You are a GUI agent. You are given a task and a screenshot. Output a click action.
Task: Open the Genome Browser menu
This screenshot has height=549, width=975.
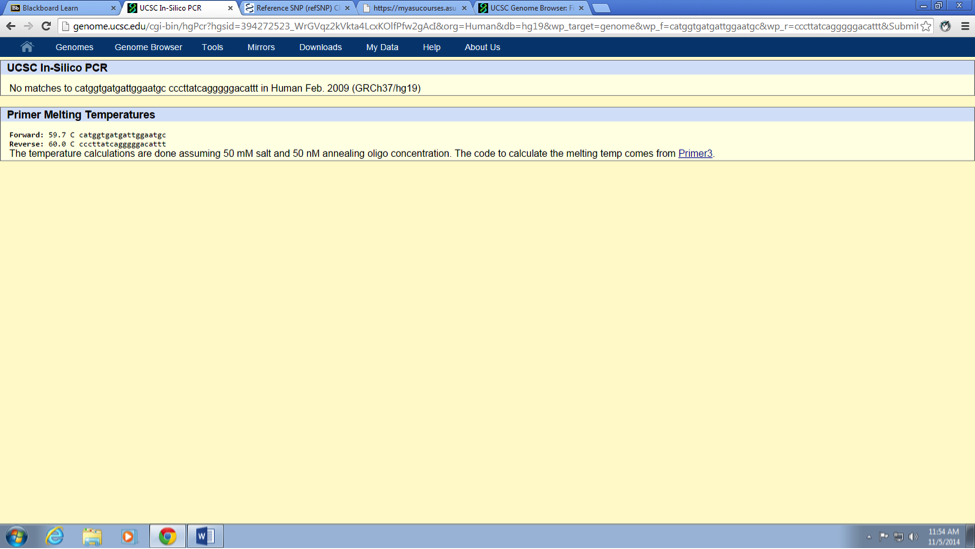148,47
